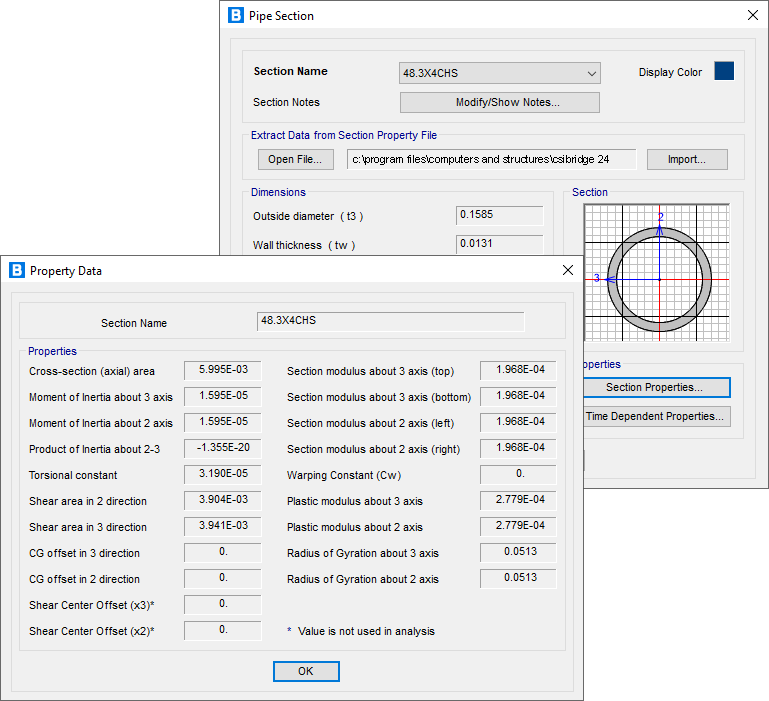Click the Property Data dialog app icon
769x701 pixels.
[17, 270]
